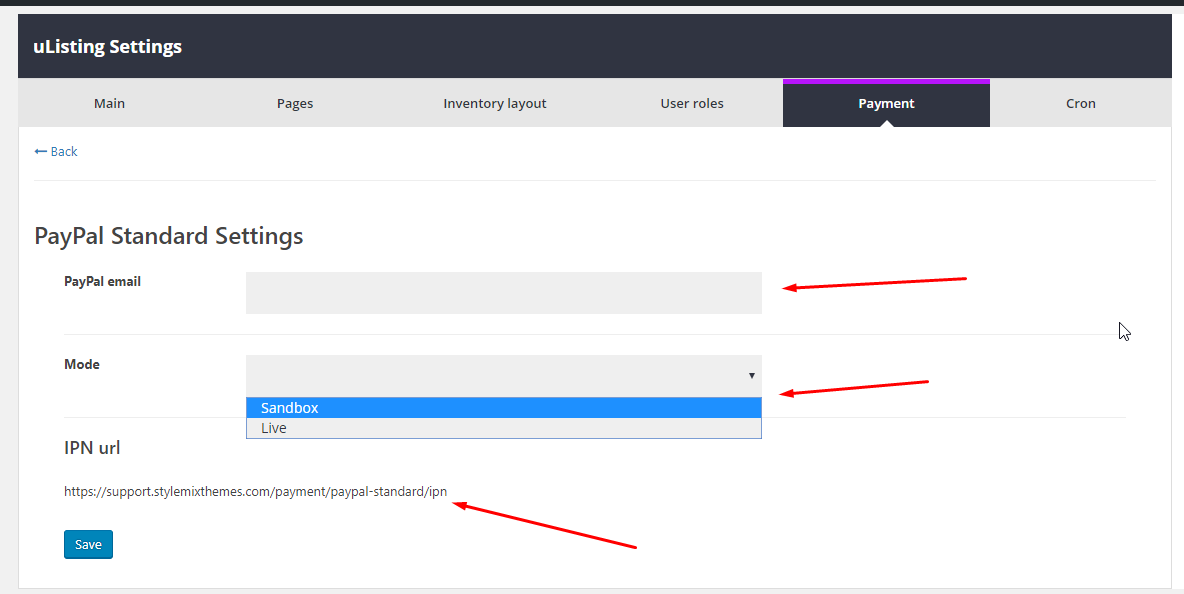Open the Mode dropdown
This screenshot has width=1184, height=594.
click(x=504, y=376)
